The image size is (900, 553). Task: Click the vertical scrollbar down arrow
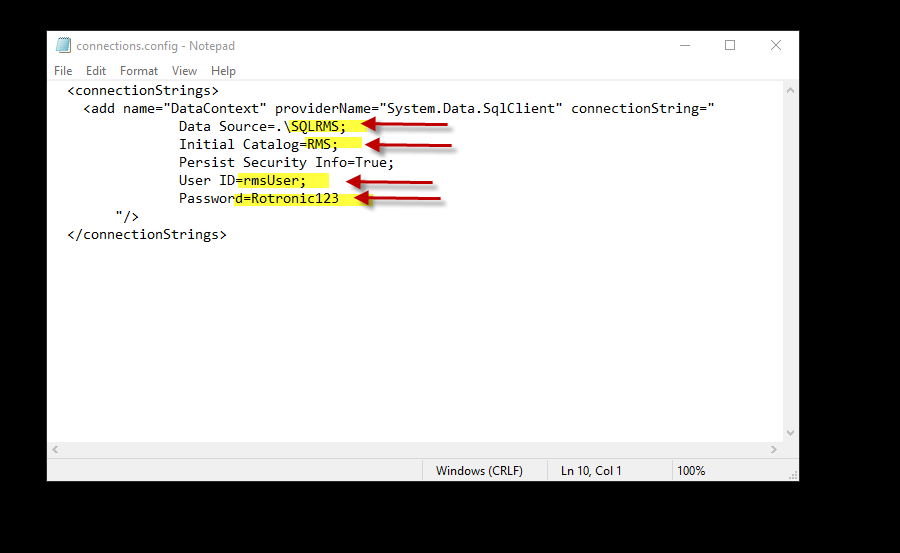(790, 433)
